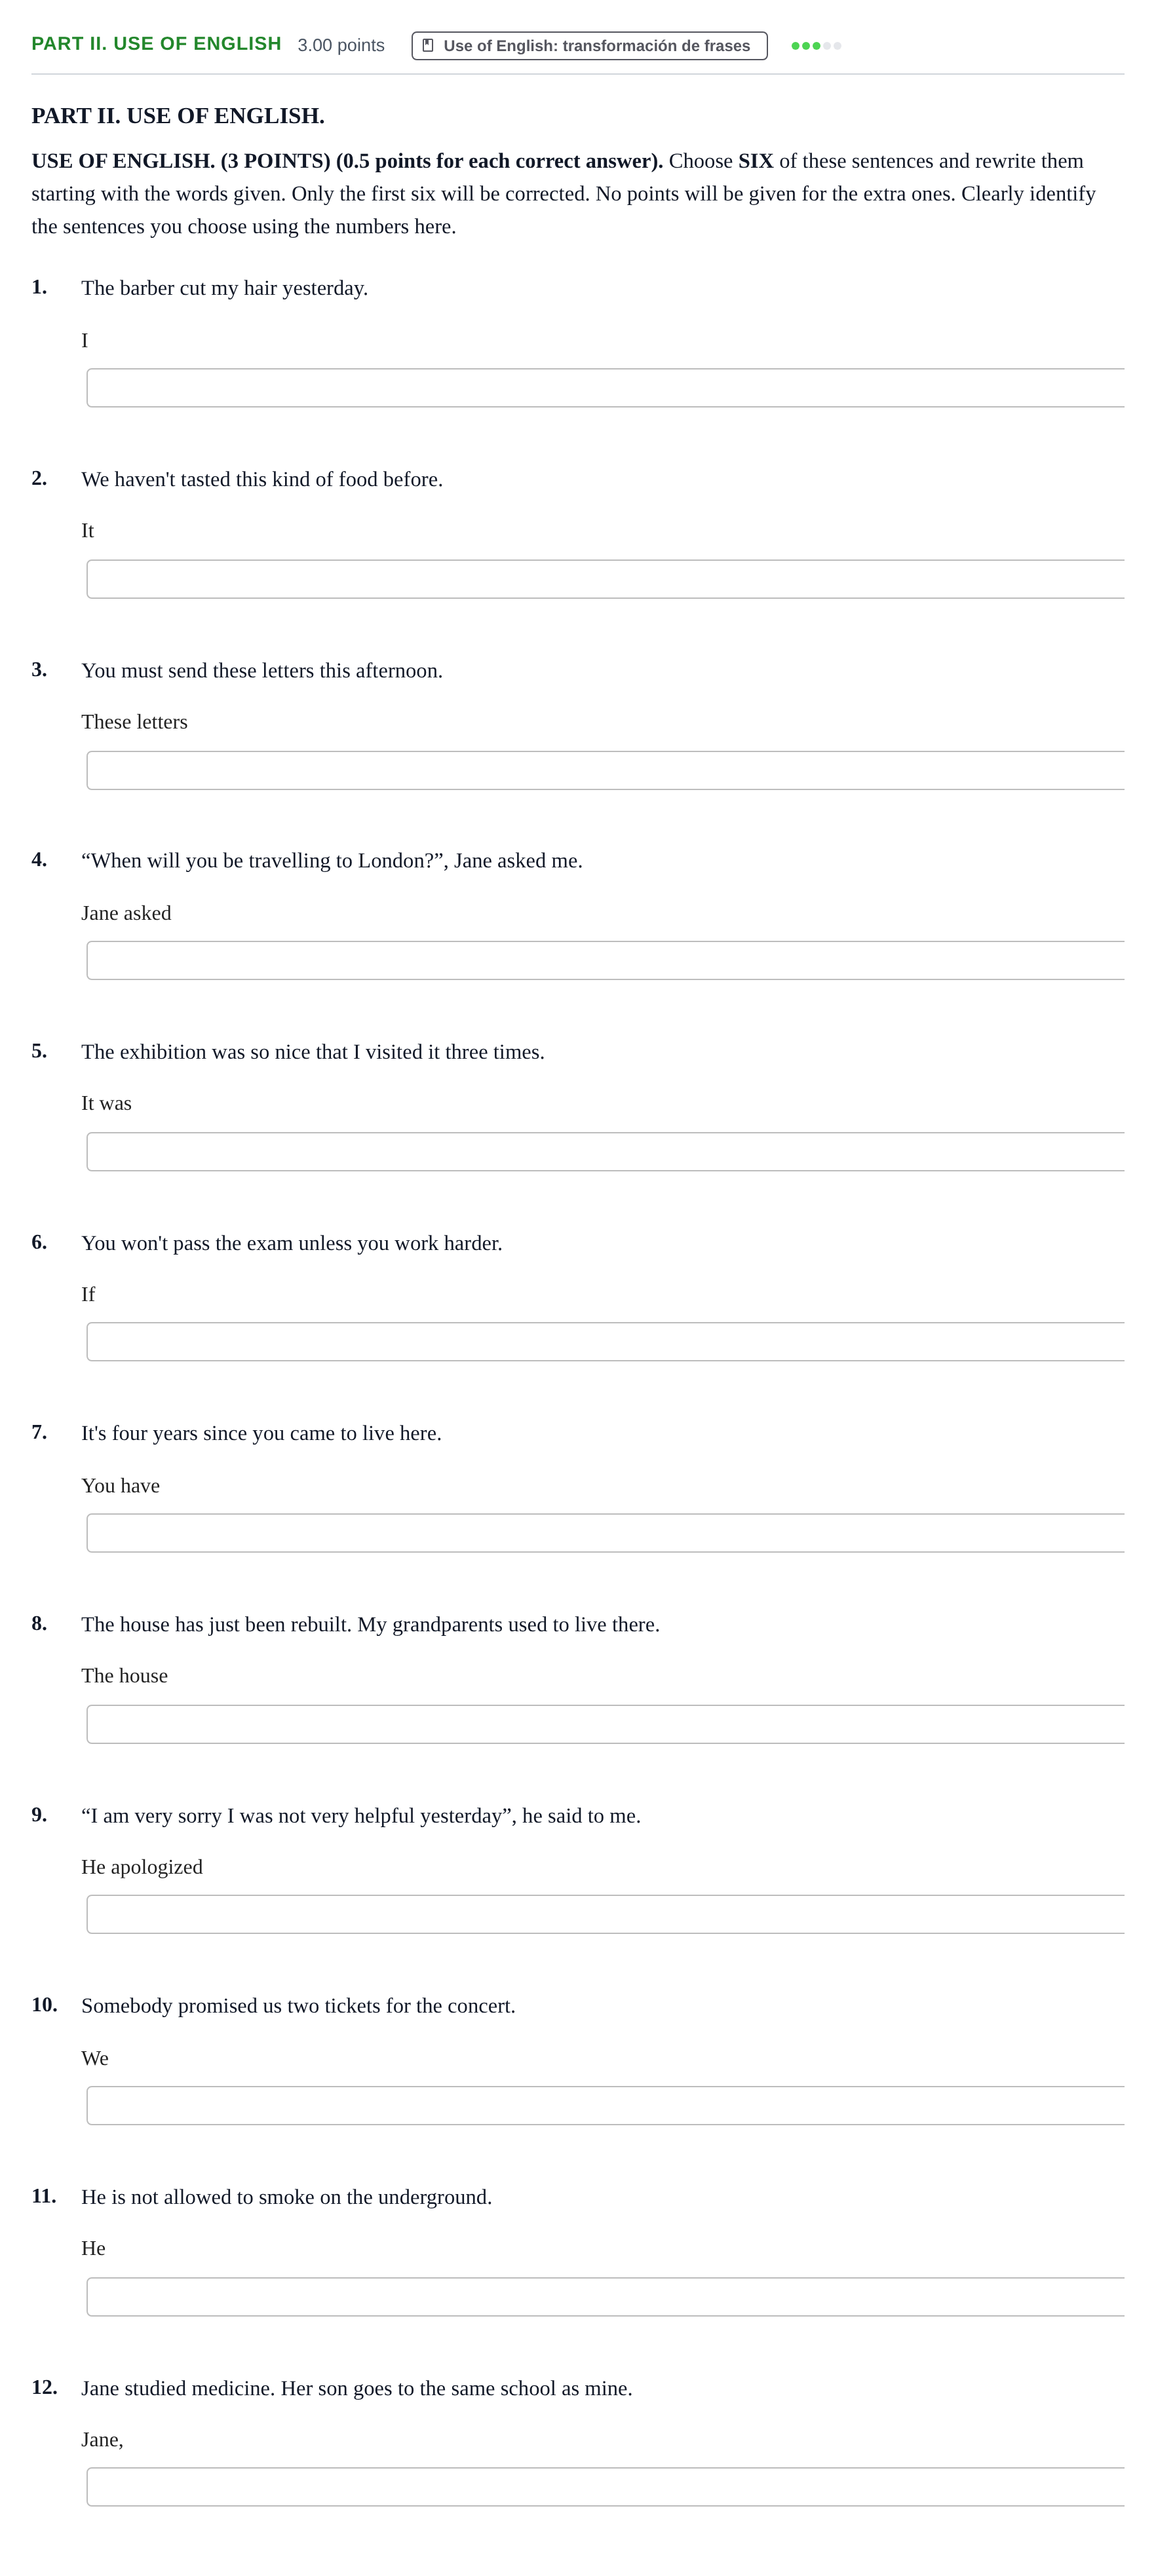Click the green difficulty dots indicator
This screenshot has height=2576, width=1156.
(816, 45)
